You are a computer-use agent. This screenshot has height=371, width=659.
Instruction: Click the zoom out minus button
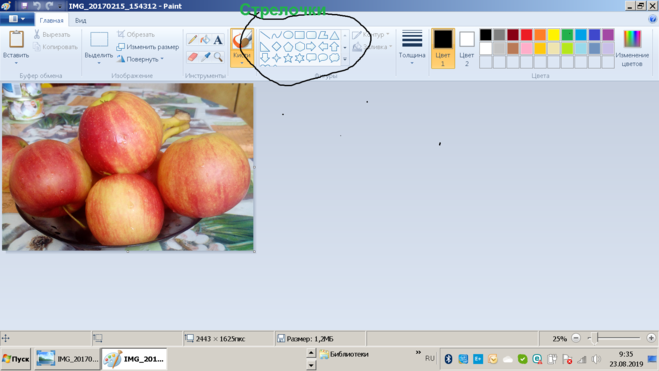click(x=576, y=338)
